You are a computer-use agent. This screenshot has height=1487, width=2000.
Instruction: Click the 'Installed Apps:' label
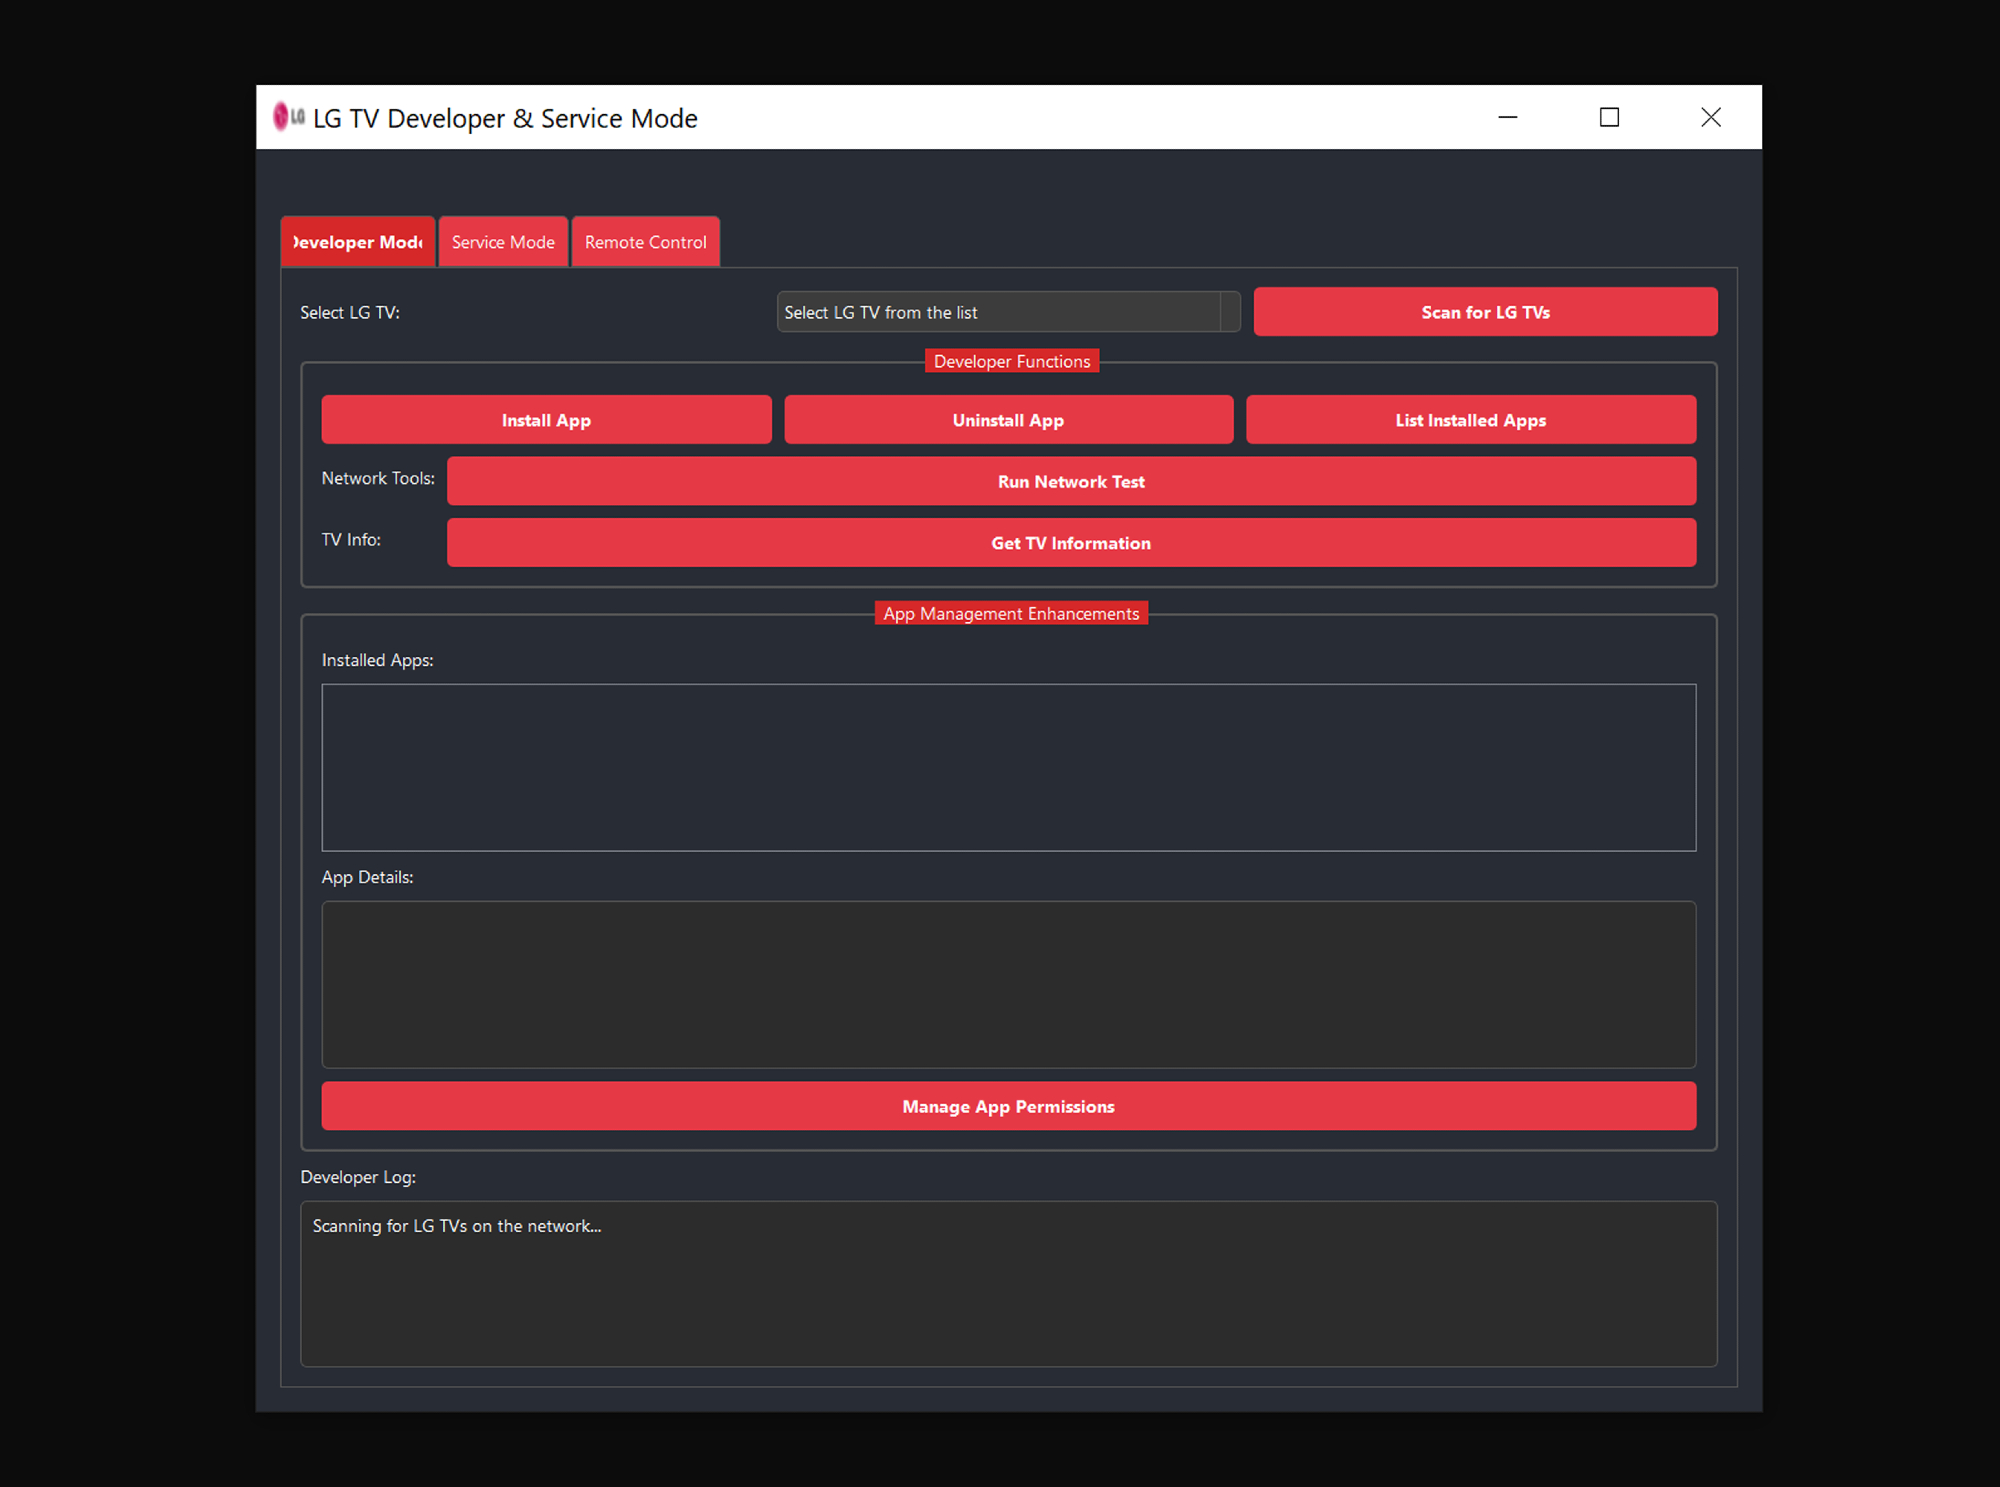click(377, 660)
